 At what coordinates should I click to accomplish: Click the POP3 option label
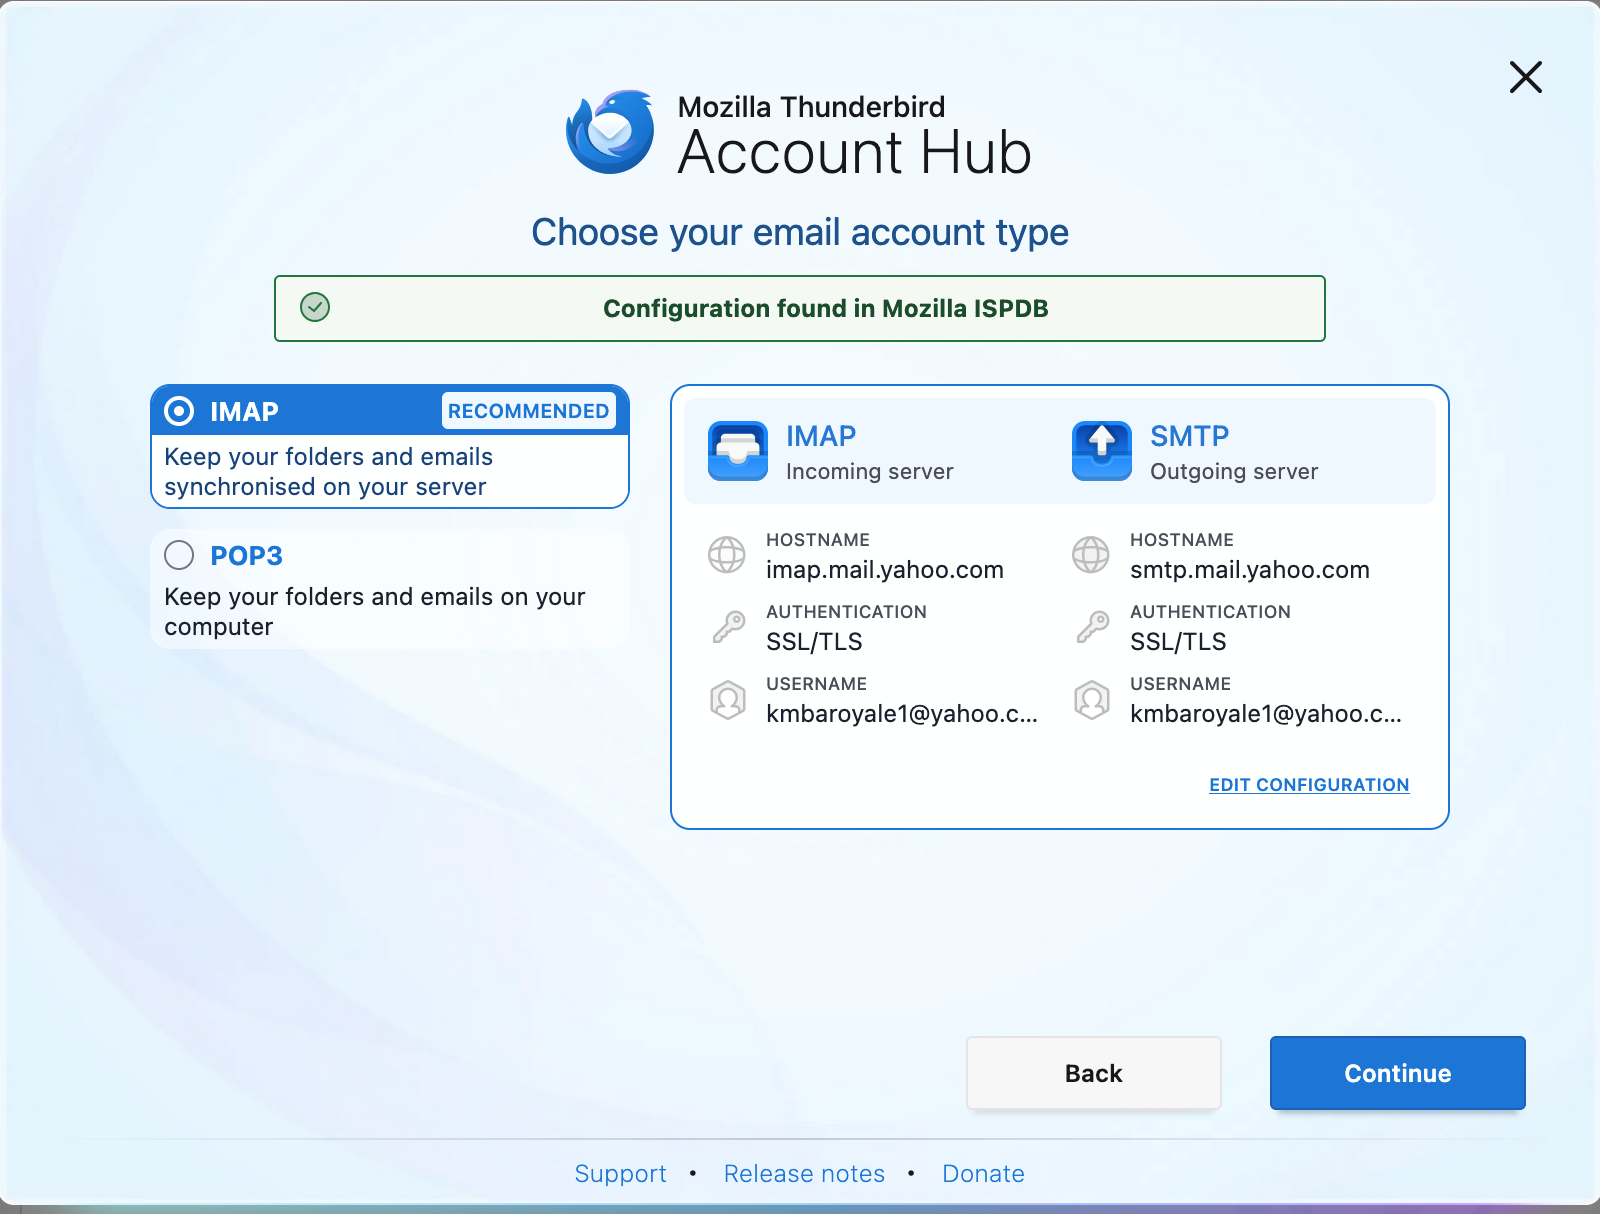246,555
